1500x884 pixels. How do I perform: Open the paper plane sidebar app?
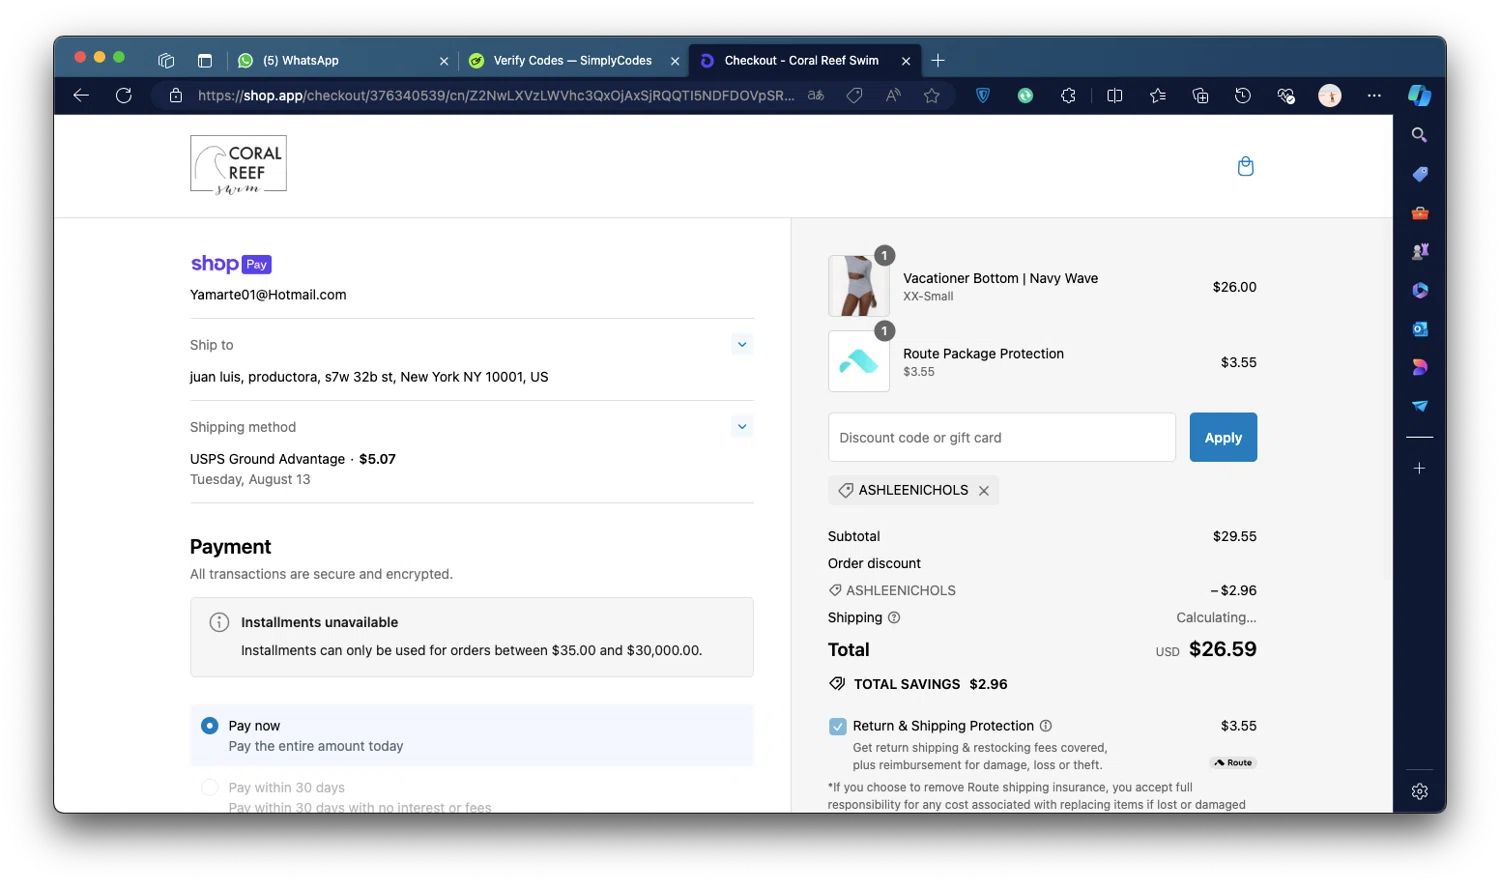(1419, 406)
